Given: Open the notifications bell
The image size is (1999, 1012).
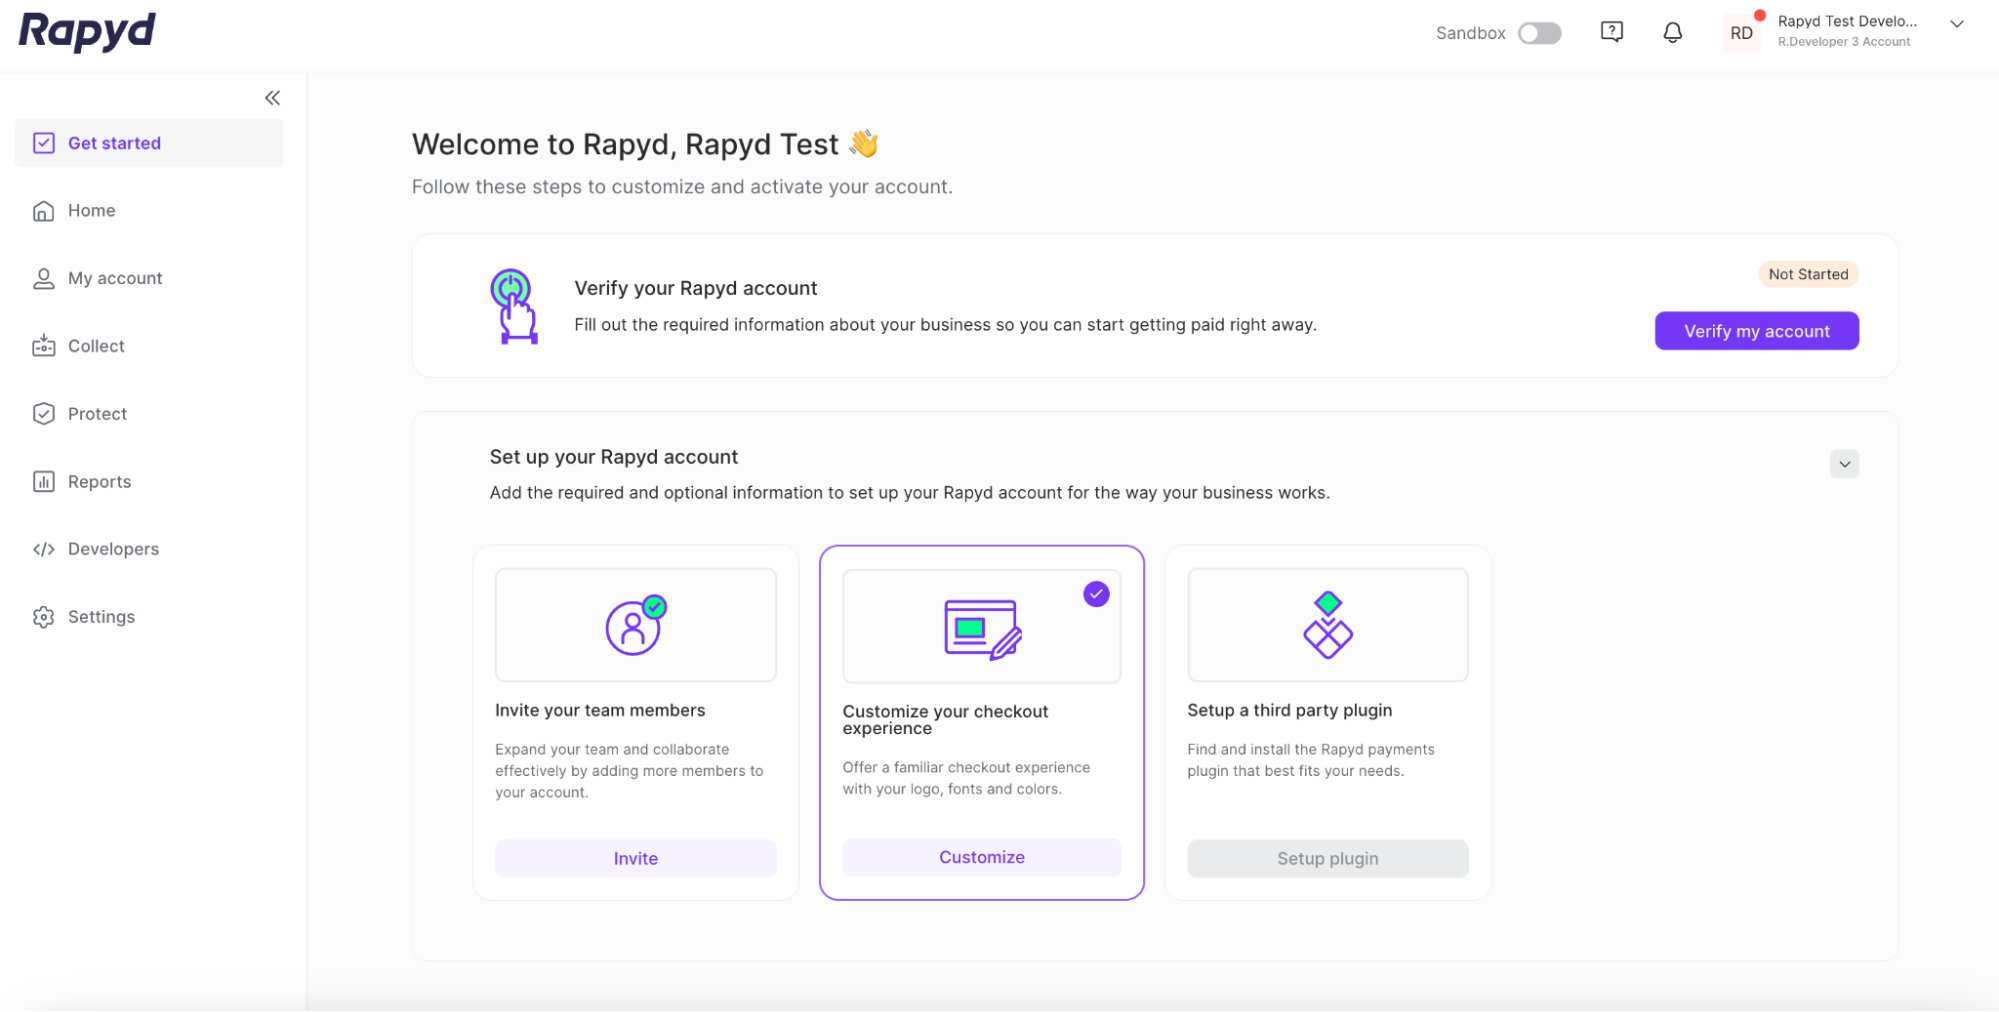Looking at the screenshot, I should pos(1672,33).
